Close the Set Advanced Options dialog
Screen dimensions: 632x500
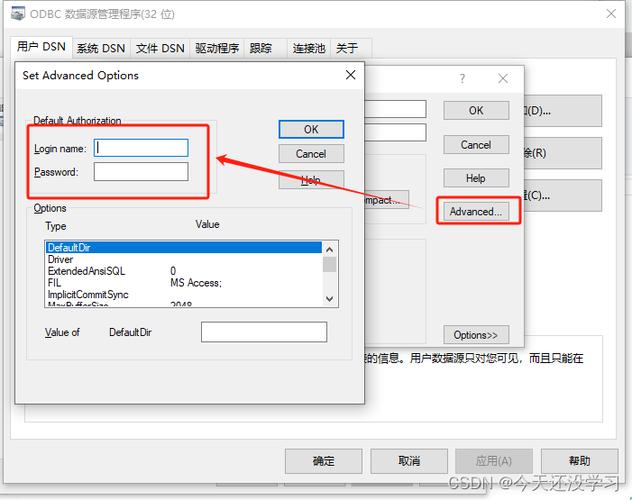350,75
